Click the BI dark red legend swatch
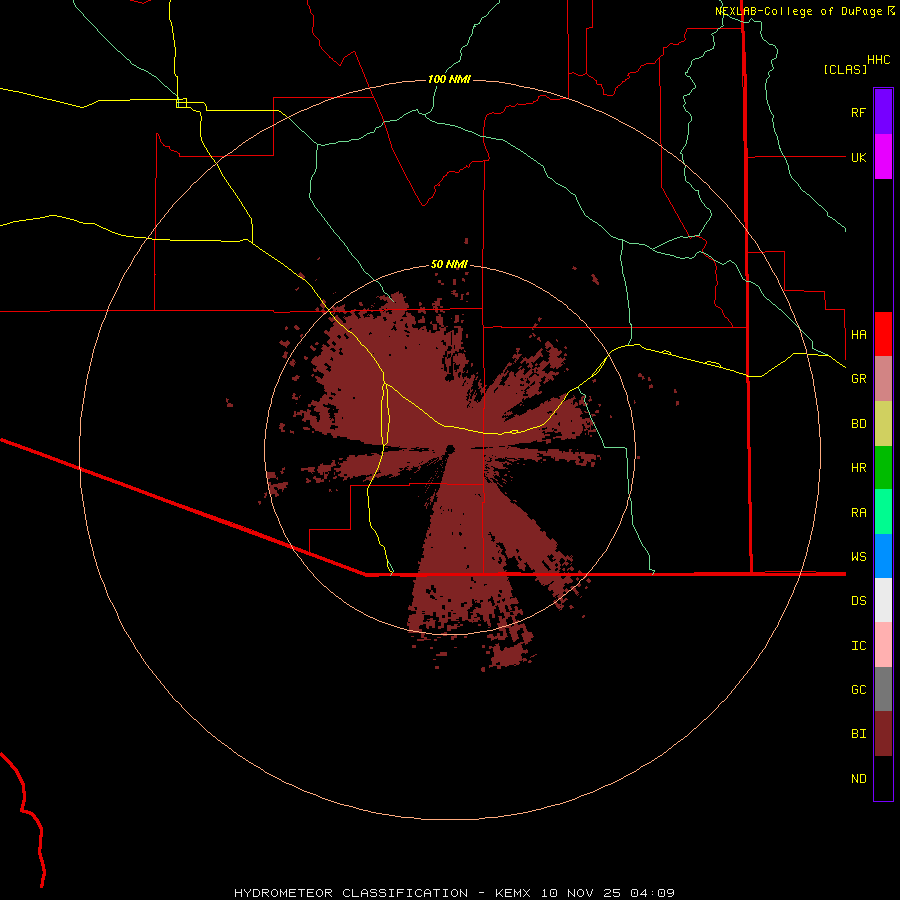The width and height of the screenshot is (900, 900). [x=883, y=734]
